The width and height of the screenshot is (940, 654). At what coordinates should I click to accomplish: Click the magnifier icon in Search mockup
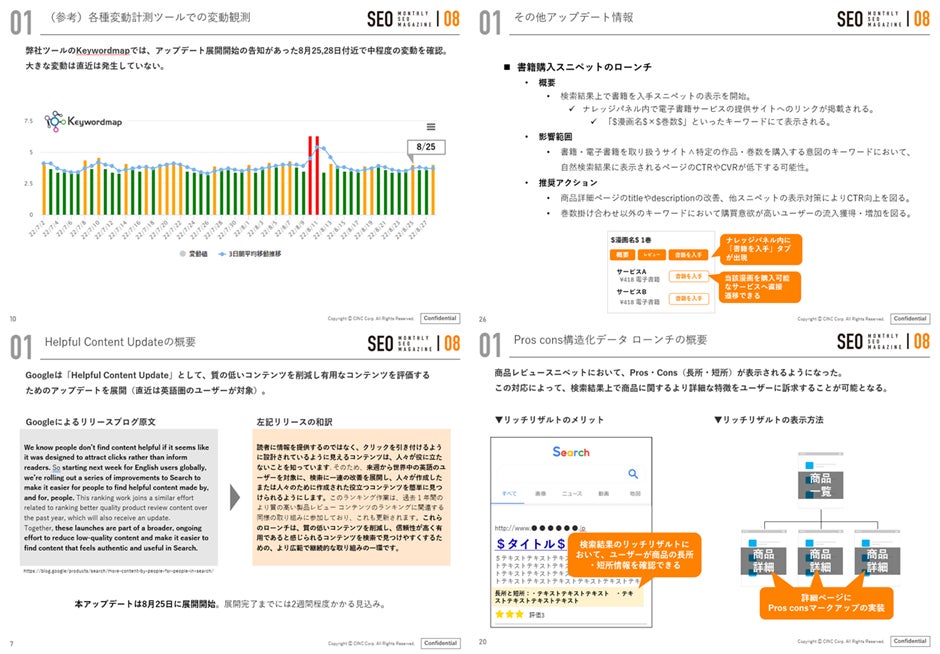pyautogui.click(x=632, y=474)
